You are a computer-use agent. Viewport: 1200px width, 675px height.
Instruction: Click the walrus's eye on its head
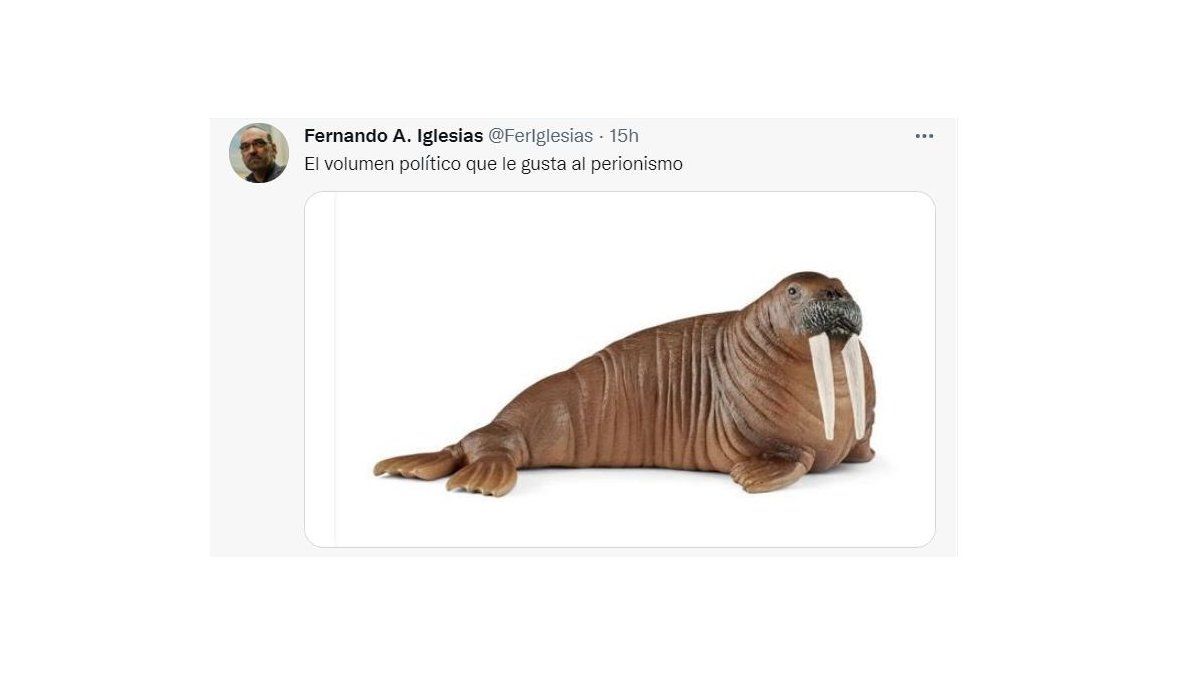pyautogui.click(x=793, y=291)
